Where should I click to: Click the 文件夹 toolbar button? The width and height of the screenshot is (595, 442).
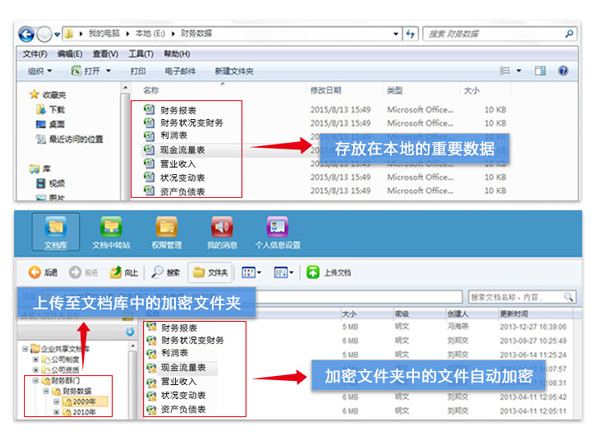[210, 272]
